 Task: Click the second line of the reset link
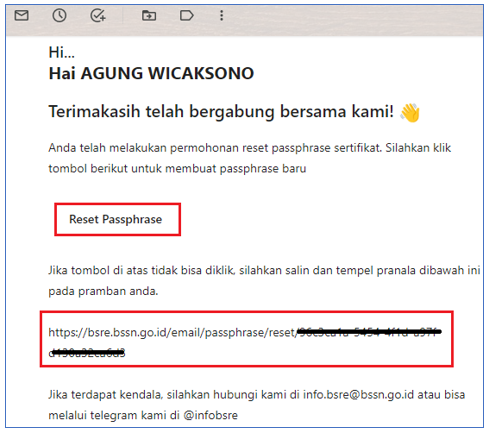pyautogui.click(x=87, y=353)
